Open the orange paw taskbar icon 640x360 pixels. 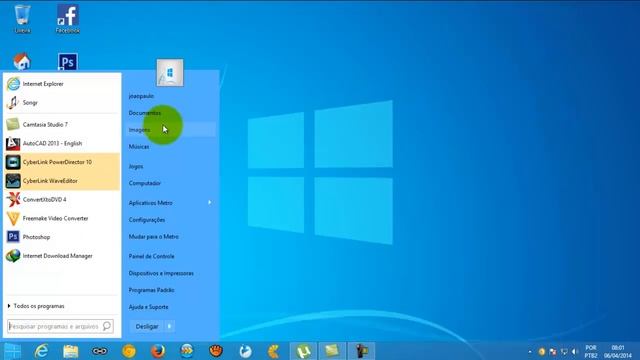coord(216,351)
